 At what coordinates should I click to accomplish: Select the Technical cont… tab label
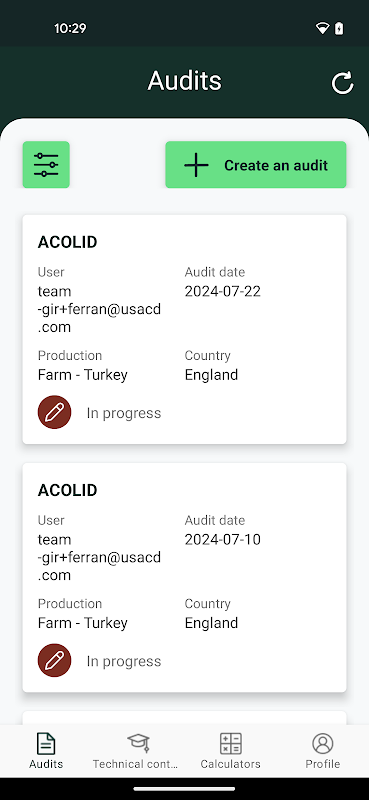pyautogui.click(x=136, y=764)
